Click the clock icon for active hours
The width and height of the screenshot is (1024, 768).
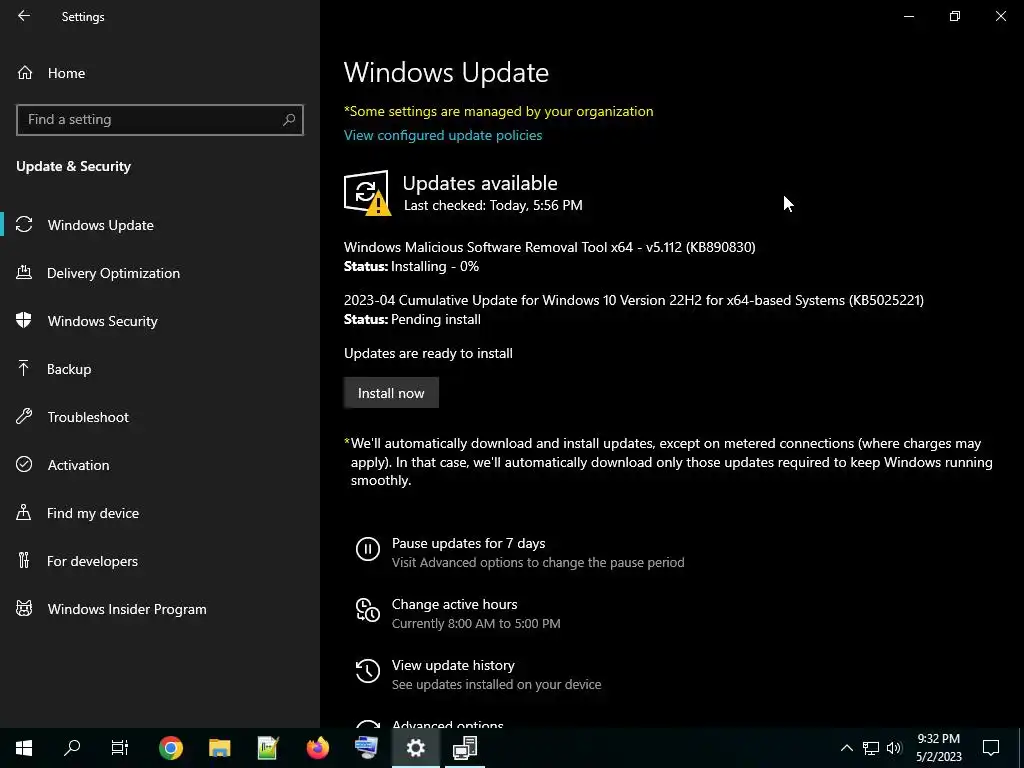[x=368, y=610]
